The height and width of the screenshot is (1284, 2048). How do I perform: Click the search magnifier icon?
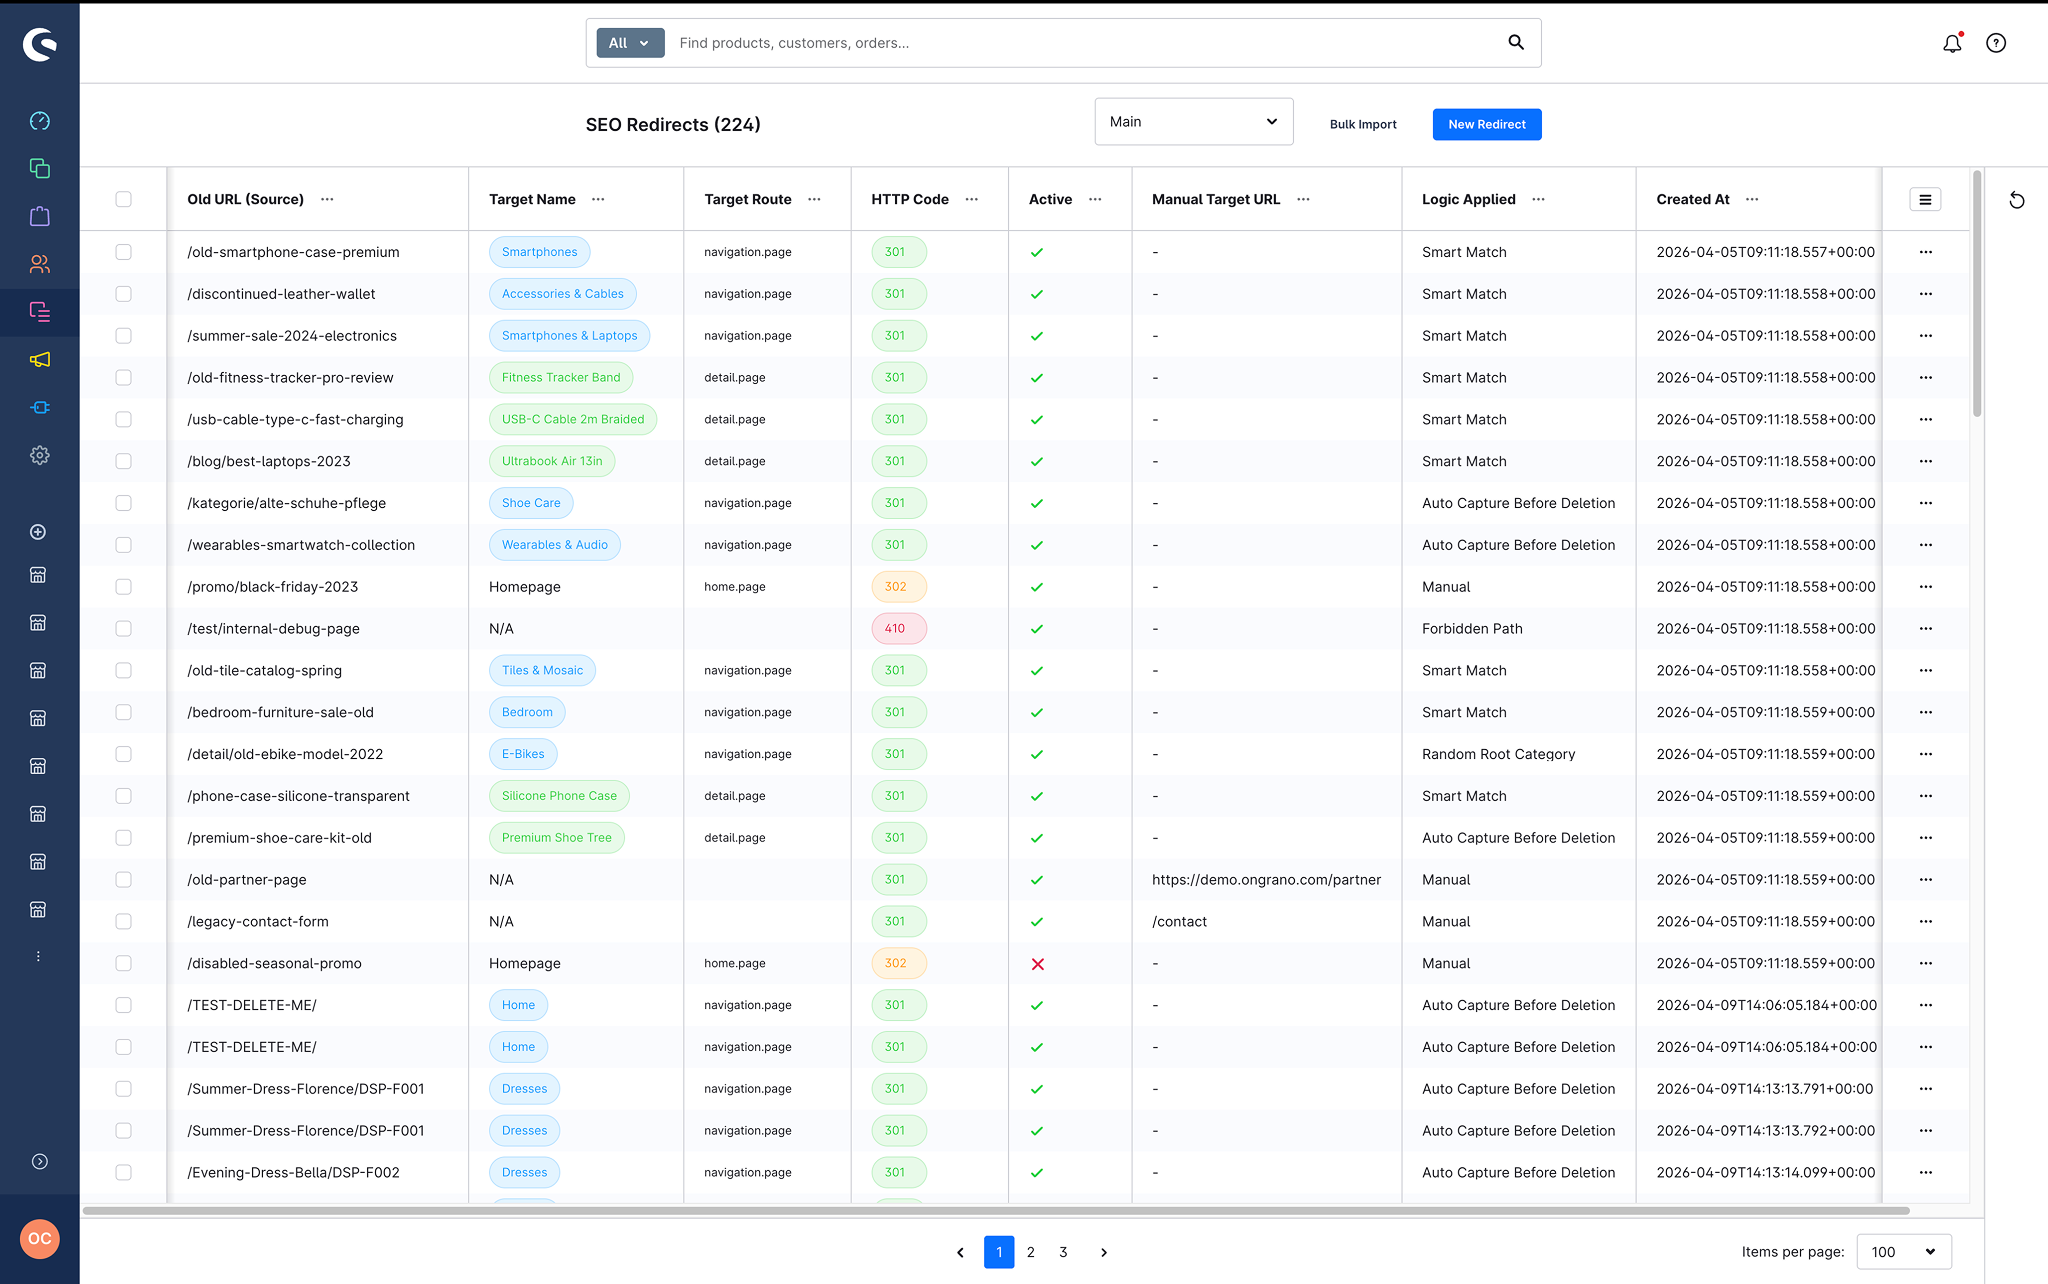point(1516,42)
